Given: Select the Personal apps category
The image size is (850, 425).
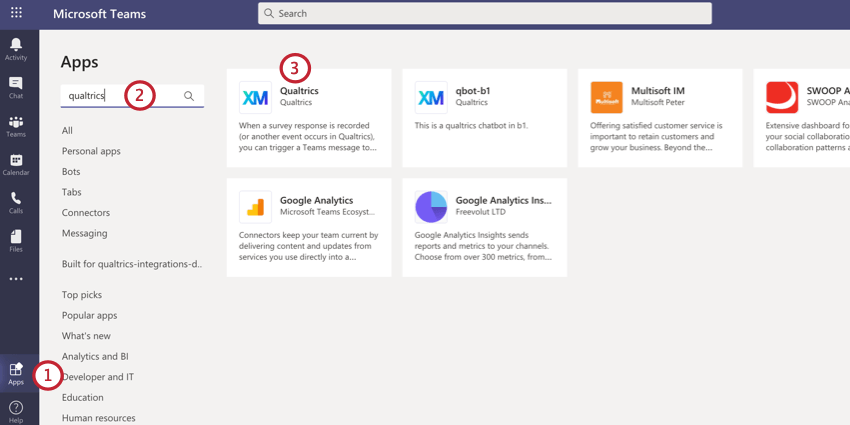Looking at the screenshot, I should (x=91, y=151).
